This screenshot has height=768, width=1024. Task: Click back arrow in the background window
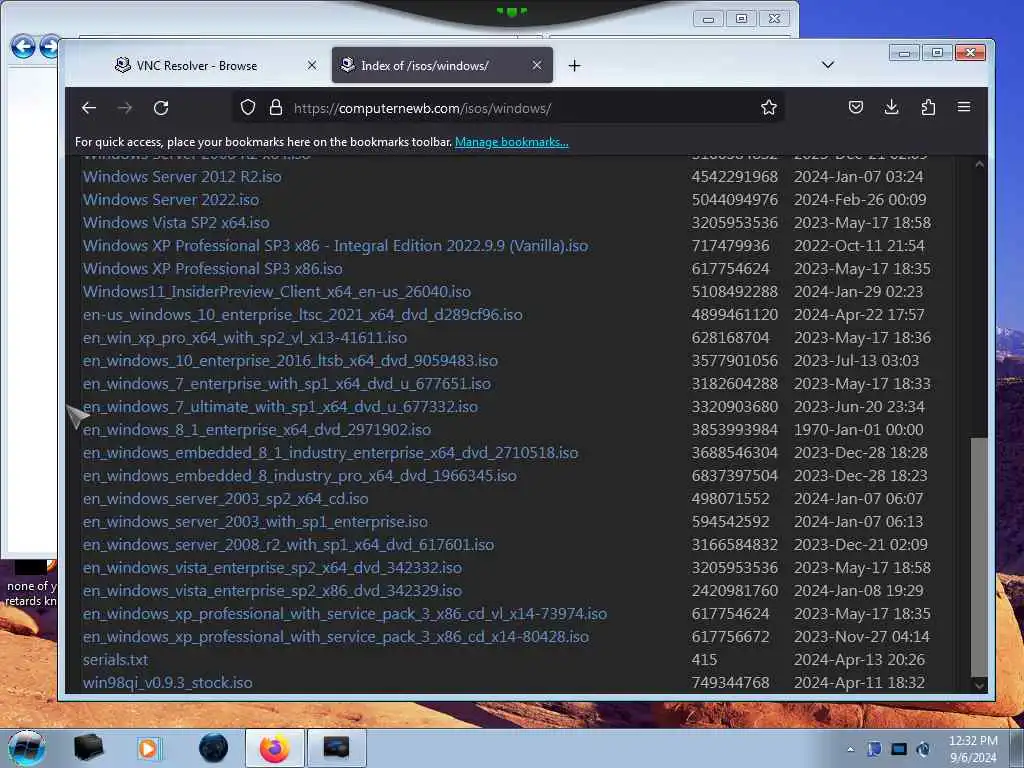click(x=23, y=46)
